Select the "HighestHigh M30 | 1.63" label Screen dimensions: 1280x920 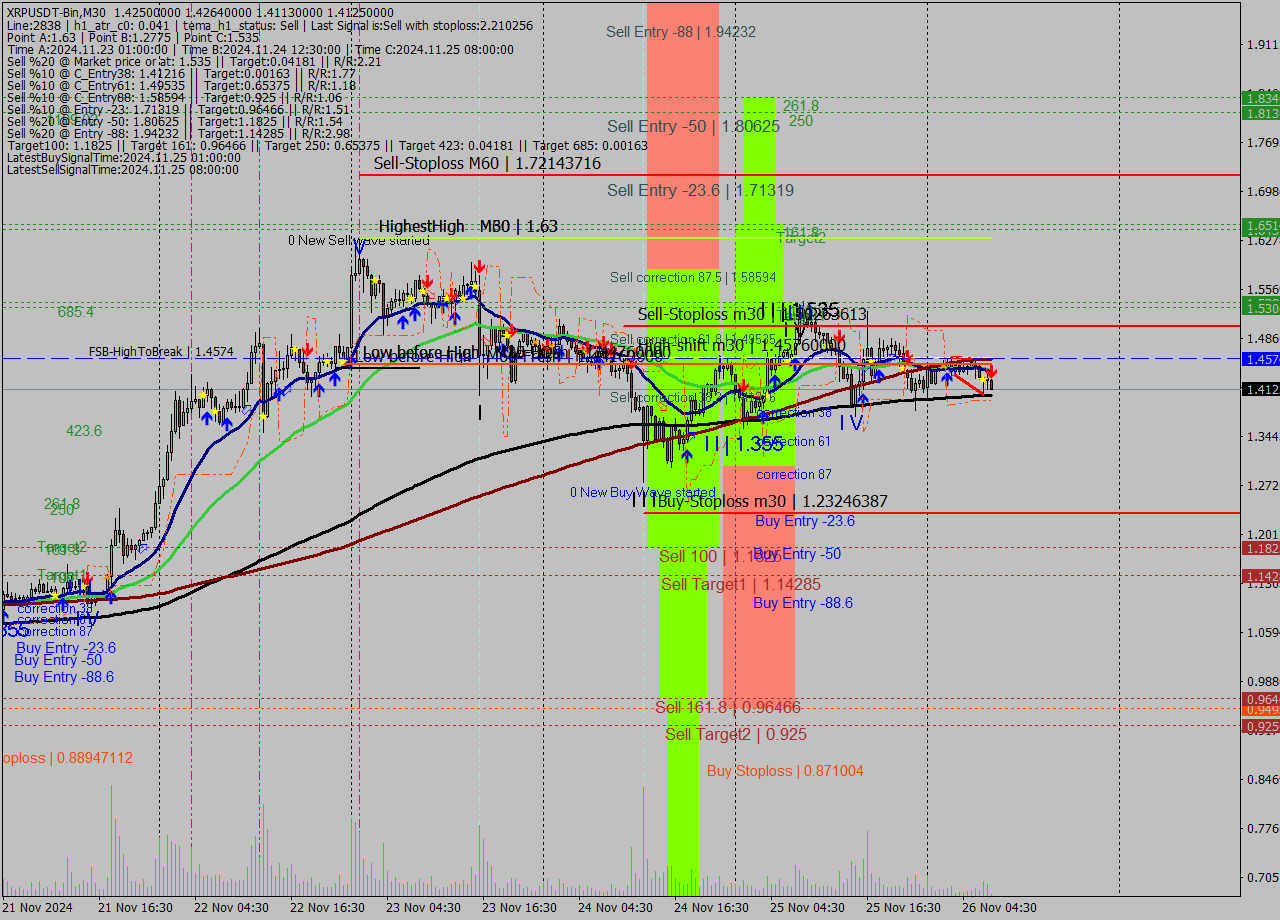[x=468, y=227]
